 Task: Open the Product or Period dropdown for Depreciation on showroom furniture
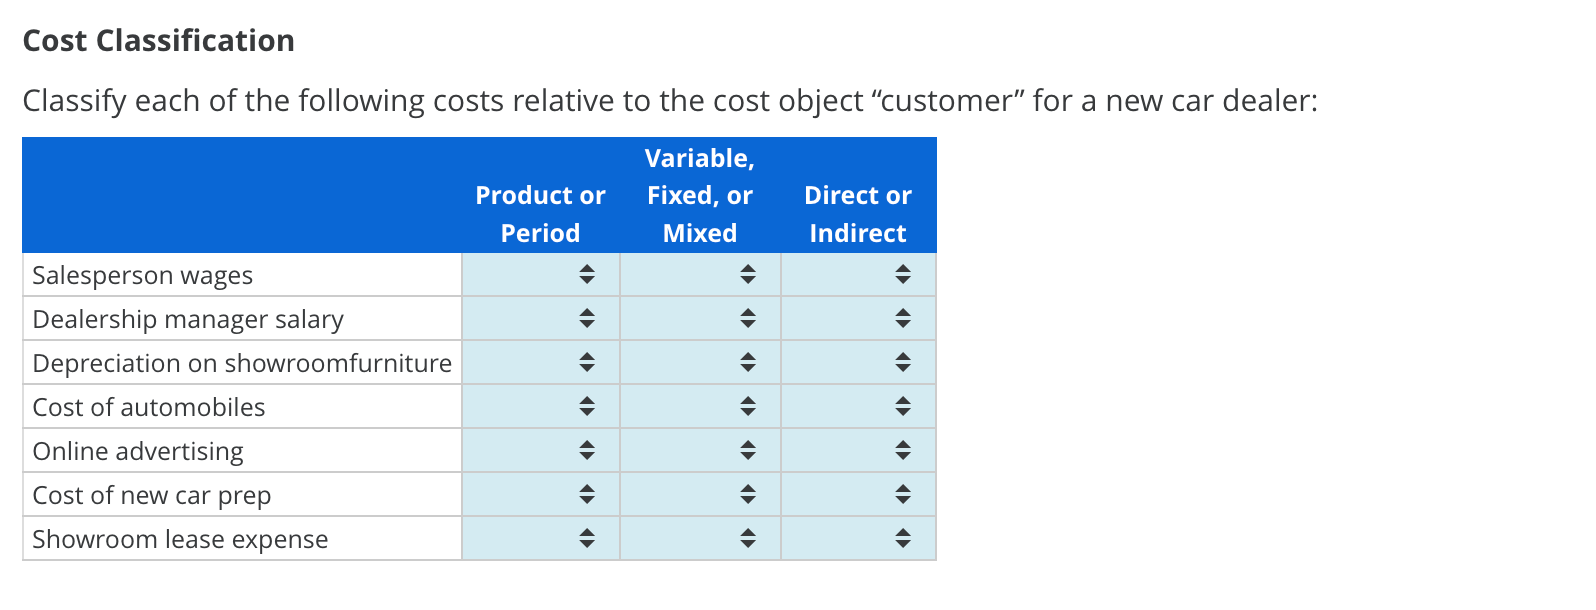click(586, 362)
